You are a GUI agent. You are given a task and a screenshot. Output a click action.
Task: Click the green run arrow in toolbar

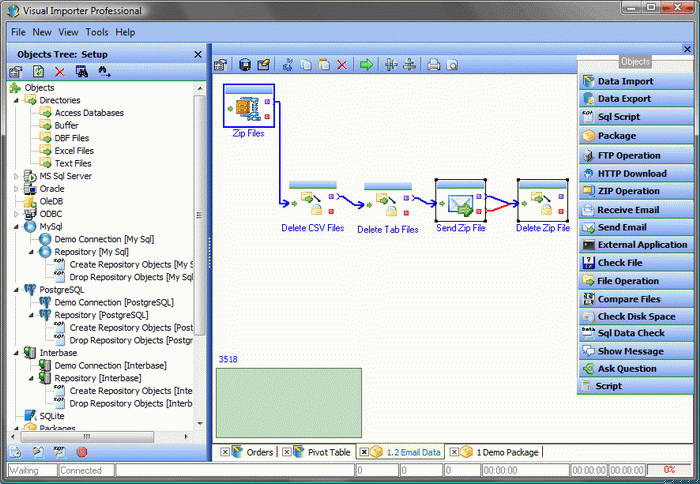pyautogui.click(x=366, y=65)
